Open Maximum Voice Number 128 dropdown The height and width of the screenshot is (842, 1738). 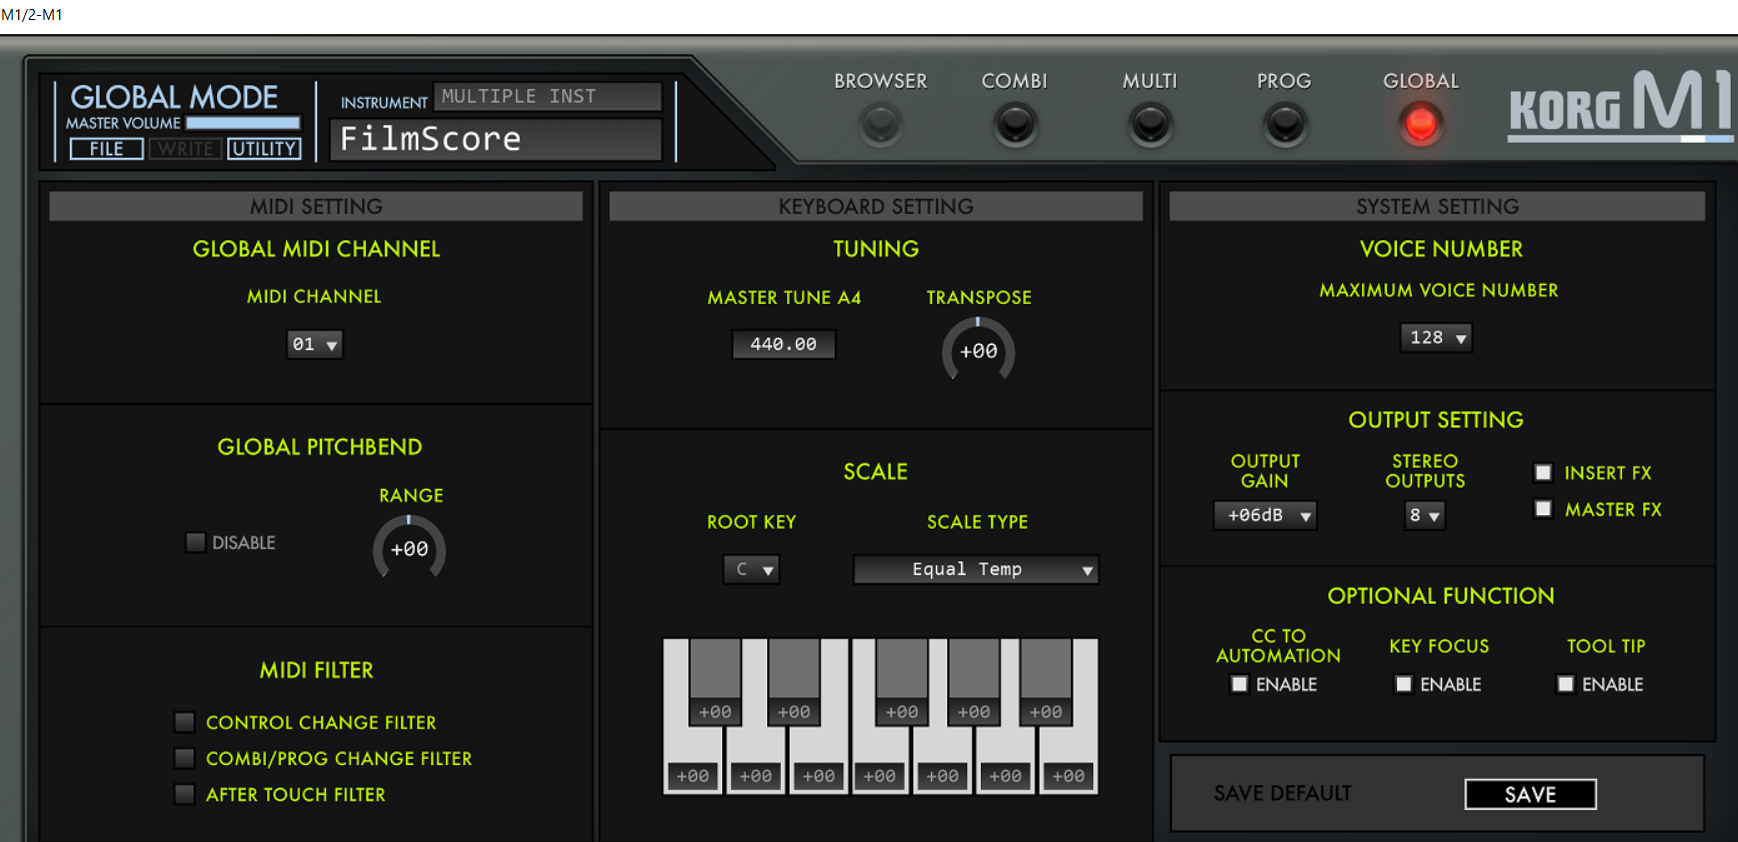[1436, 338]
